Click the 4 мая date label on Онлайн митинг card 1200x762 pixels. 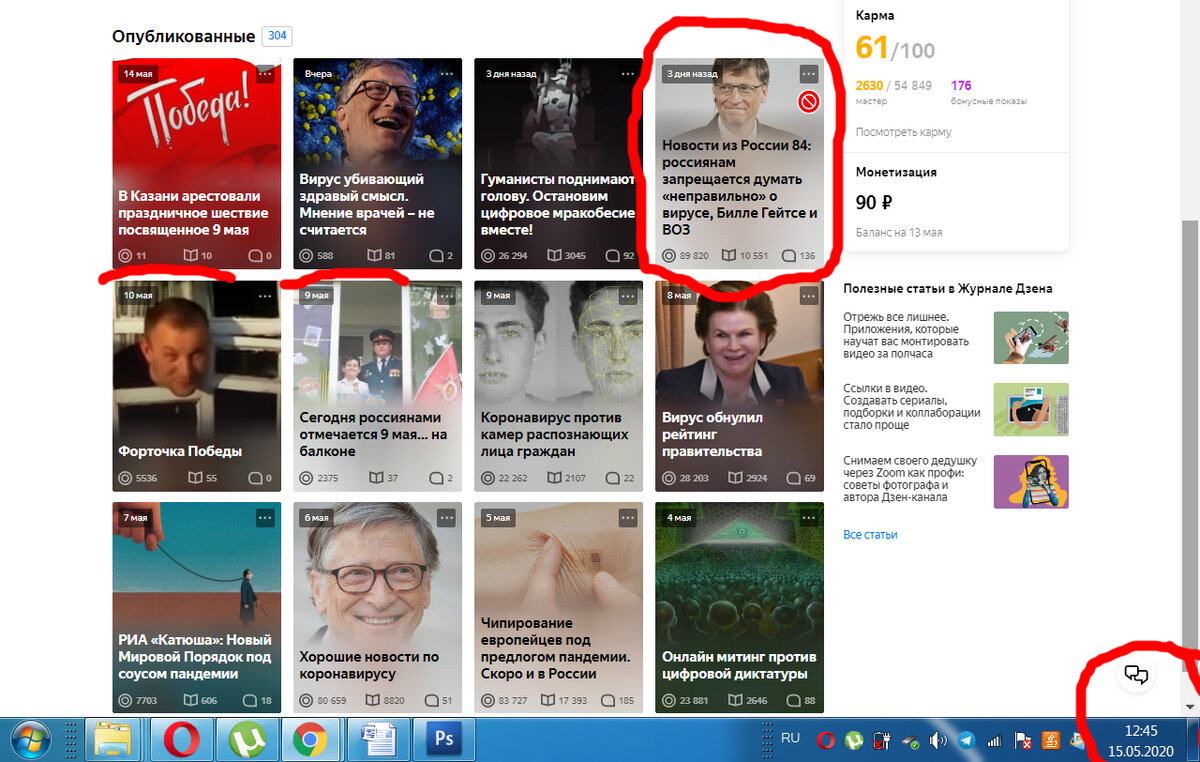679,518
